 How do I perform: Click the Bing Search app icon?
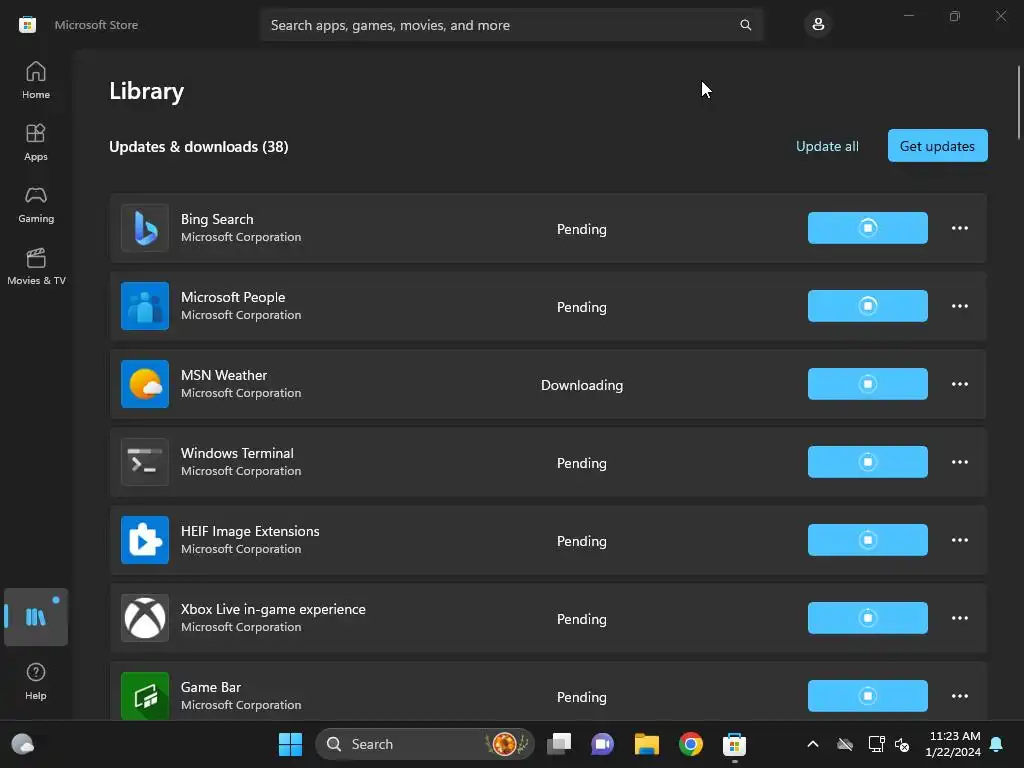click(x=145, y=228)
